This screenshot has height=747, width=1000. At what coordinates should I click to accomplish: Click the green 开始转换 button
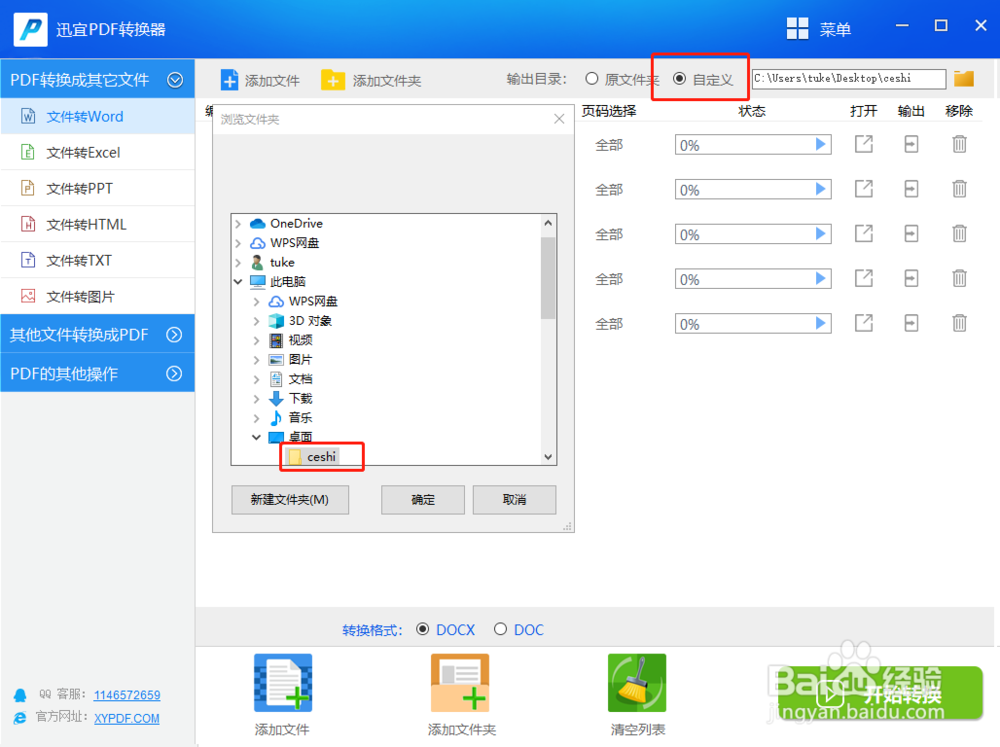click(x=880, y=693)
